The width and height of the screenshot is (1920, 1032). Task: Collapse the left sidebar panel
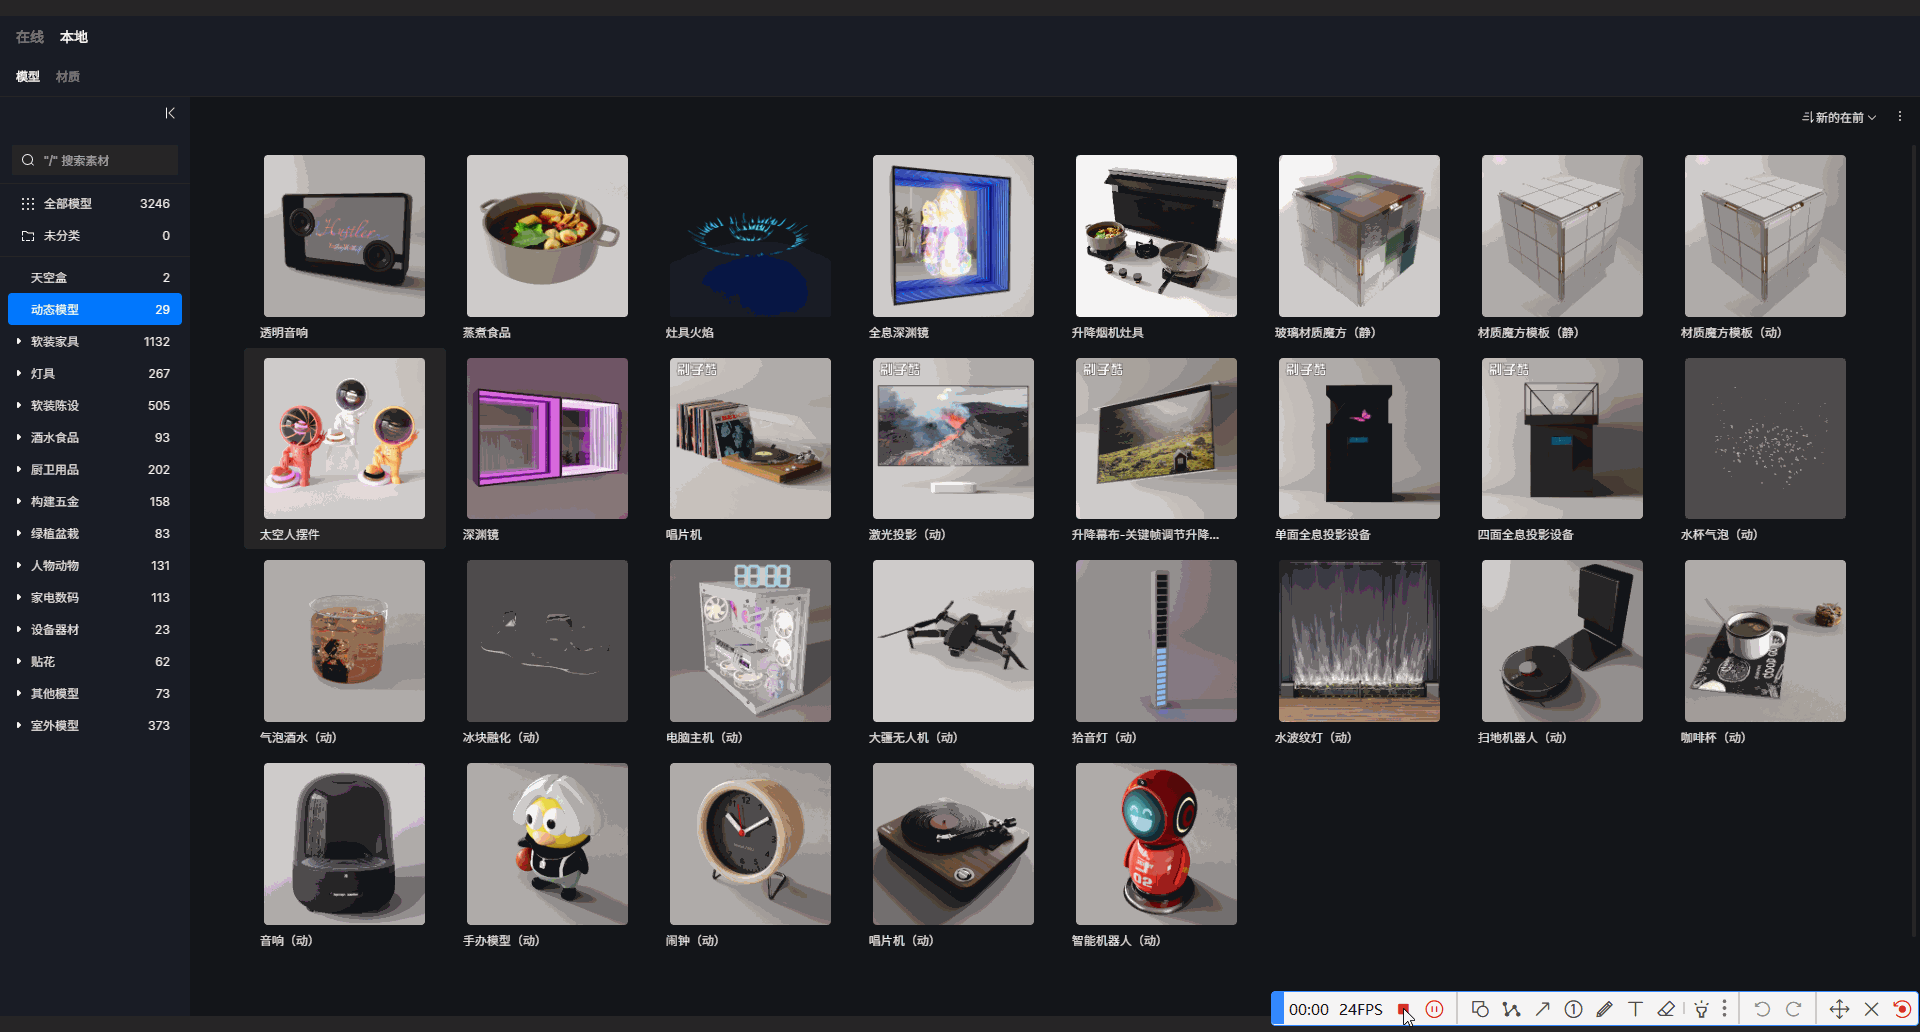[x=170, y=113]
